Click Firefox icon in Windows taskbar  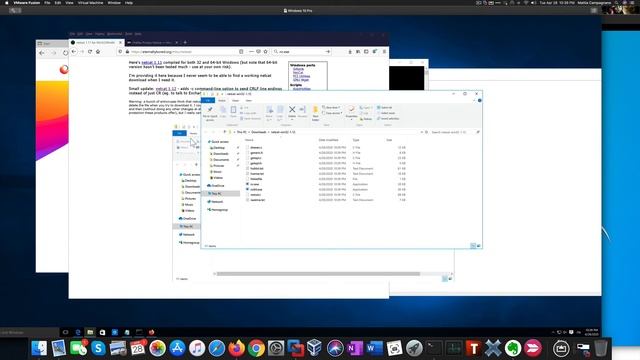point(151,332)
